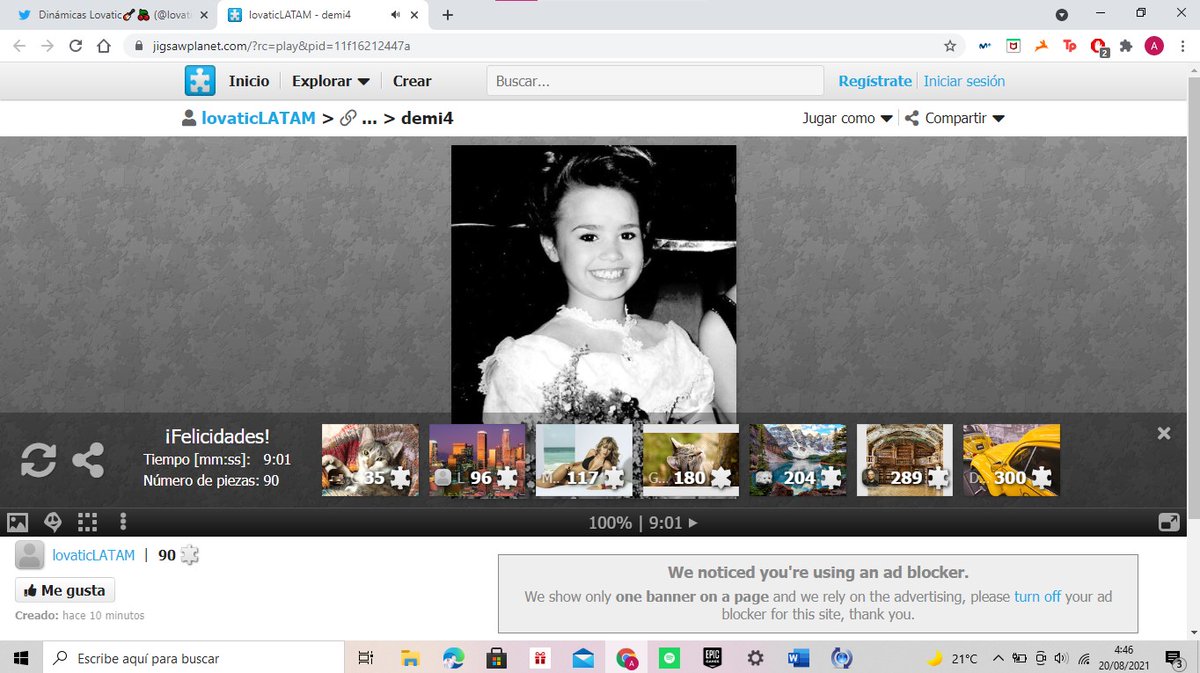
Task: Click the Me gusta button
Action: pos(65,590)
